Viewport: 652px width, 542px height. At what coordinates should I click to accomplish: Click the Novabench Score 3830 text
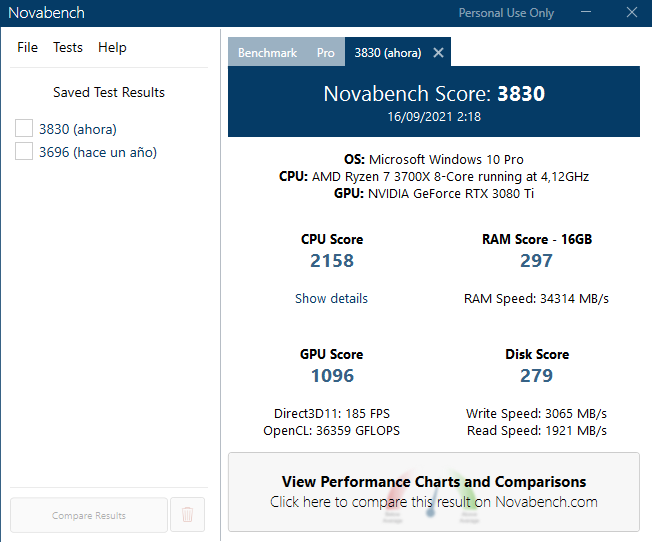click(x=434, y=94)
